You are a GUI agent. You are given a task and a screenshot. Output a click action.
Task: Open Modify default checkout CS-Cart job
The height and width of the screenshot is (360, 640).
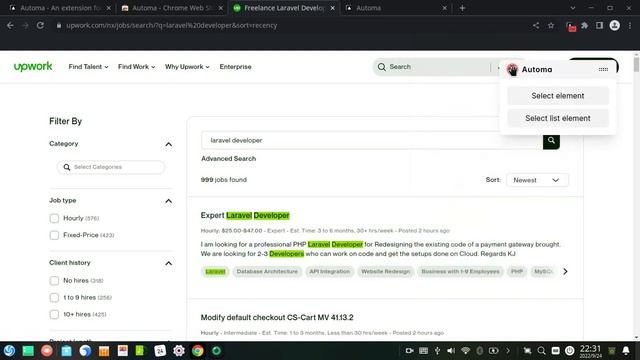[x=277, y=317]
